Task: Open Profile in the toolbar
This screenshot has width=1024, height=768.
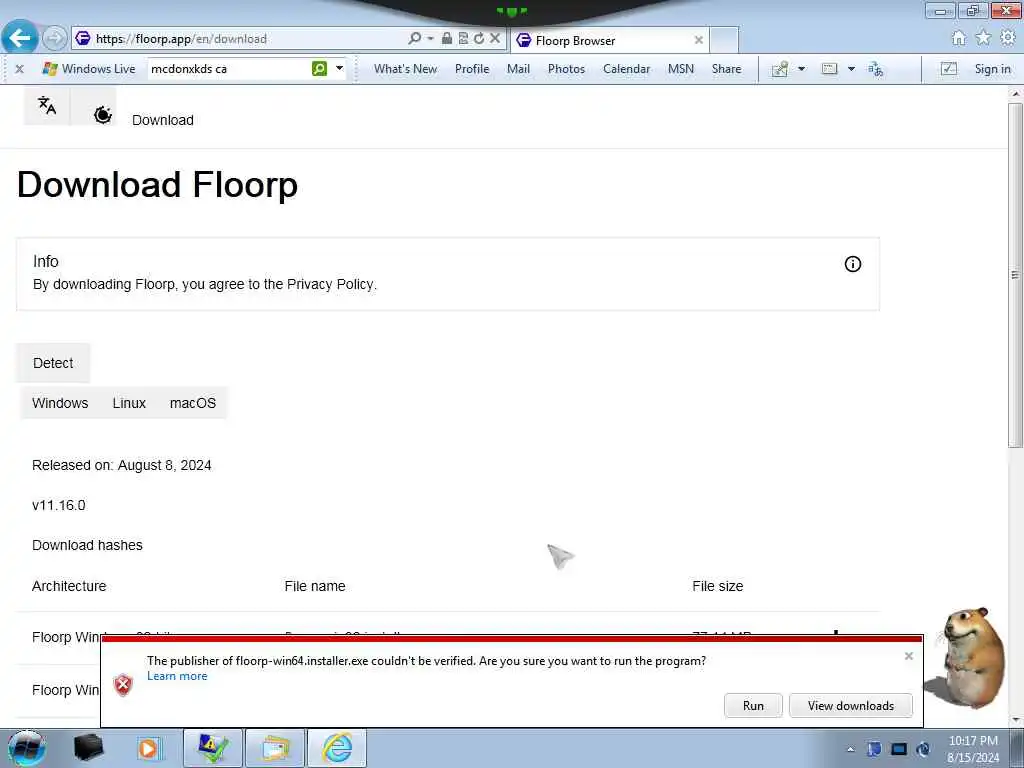Action: 472,69
